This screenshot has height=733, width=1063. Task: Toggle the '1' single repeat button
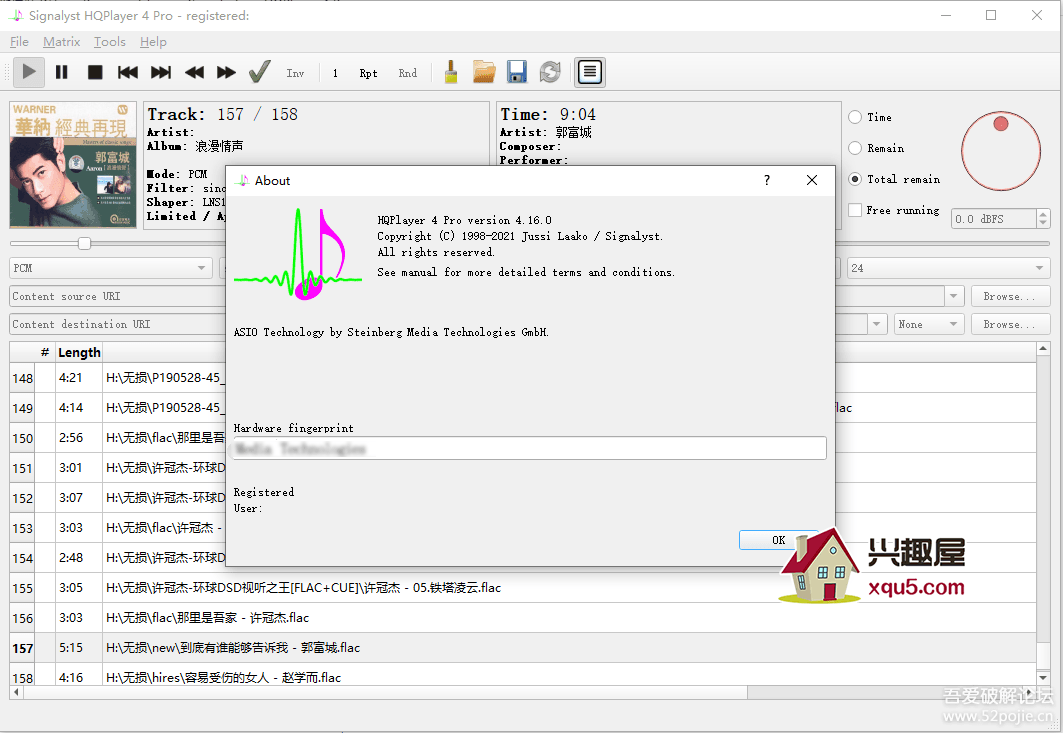click(x=335, y=73)
